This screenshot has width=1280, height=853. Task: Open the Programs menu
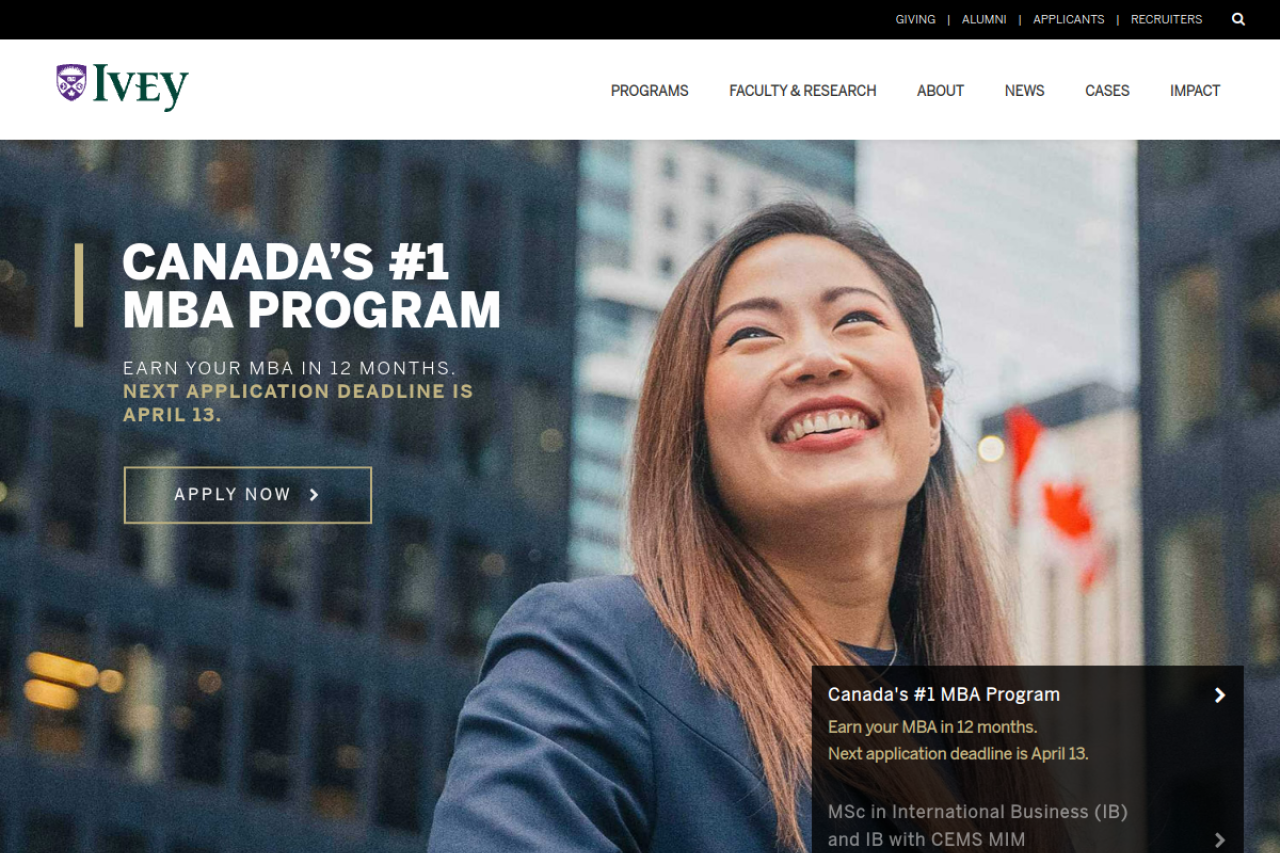[x=650, y=91]
